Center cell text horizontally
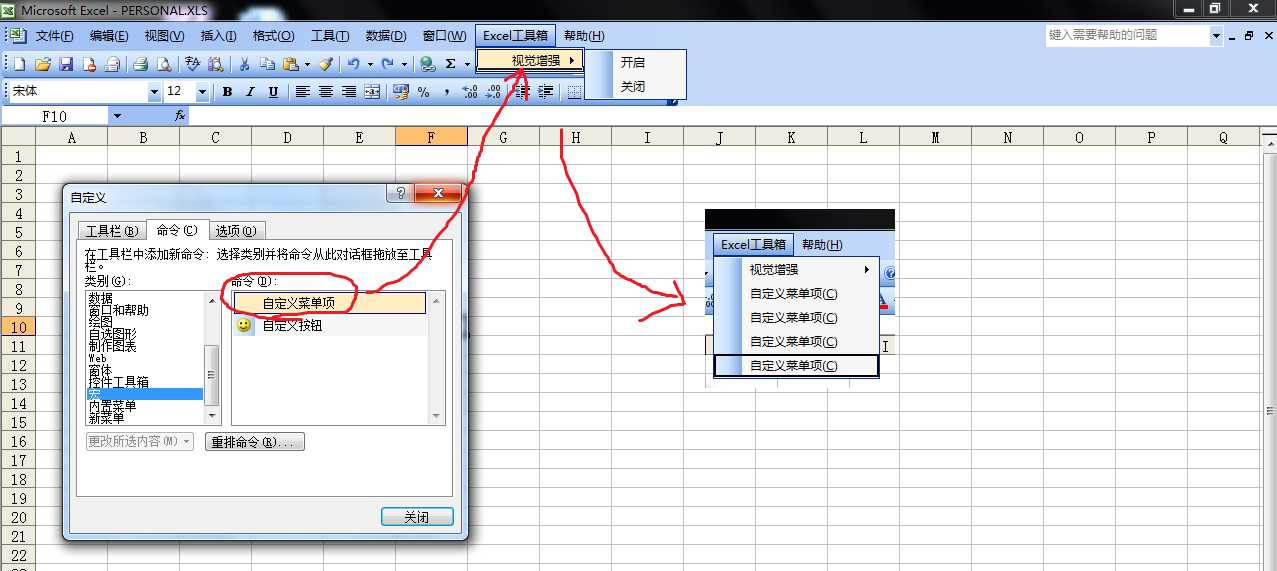This screenshot has height=571, width=1277. (x=325, y=92)
